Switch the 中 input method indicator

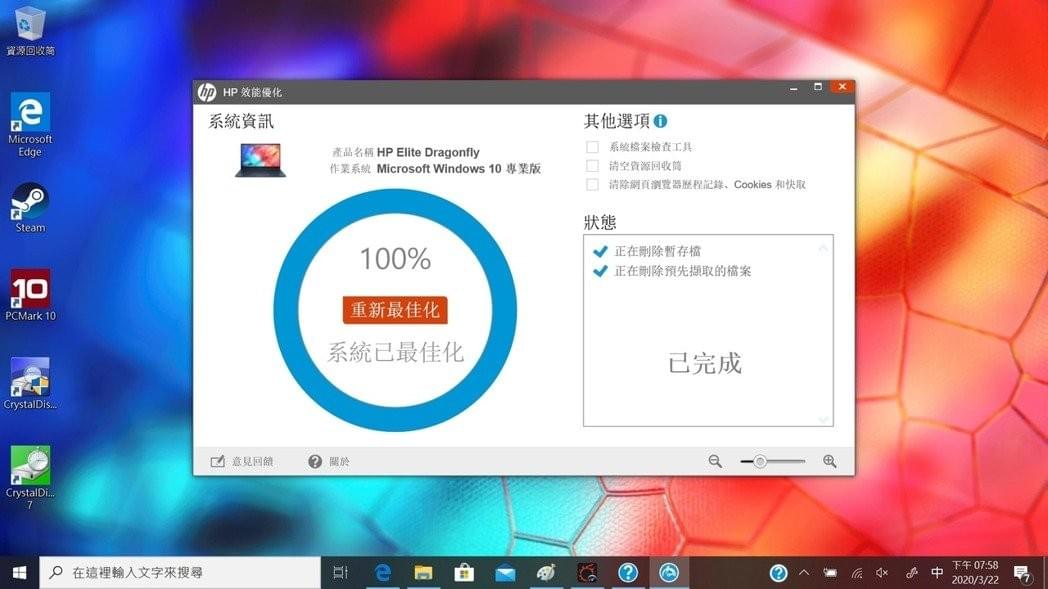tap(937, 573)
